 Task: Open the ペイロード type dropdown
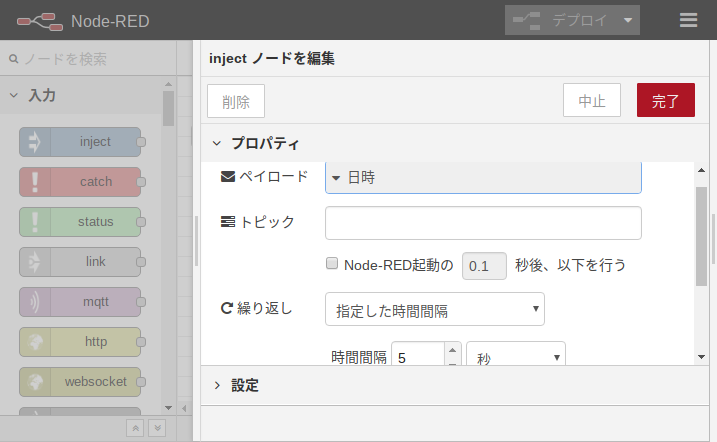pyautogui.click(x=483, y=178)
